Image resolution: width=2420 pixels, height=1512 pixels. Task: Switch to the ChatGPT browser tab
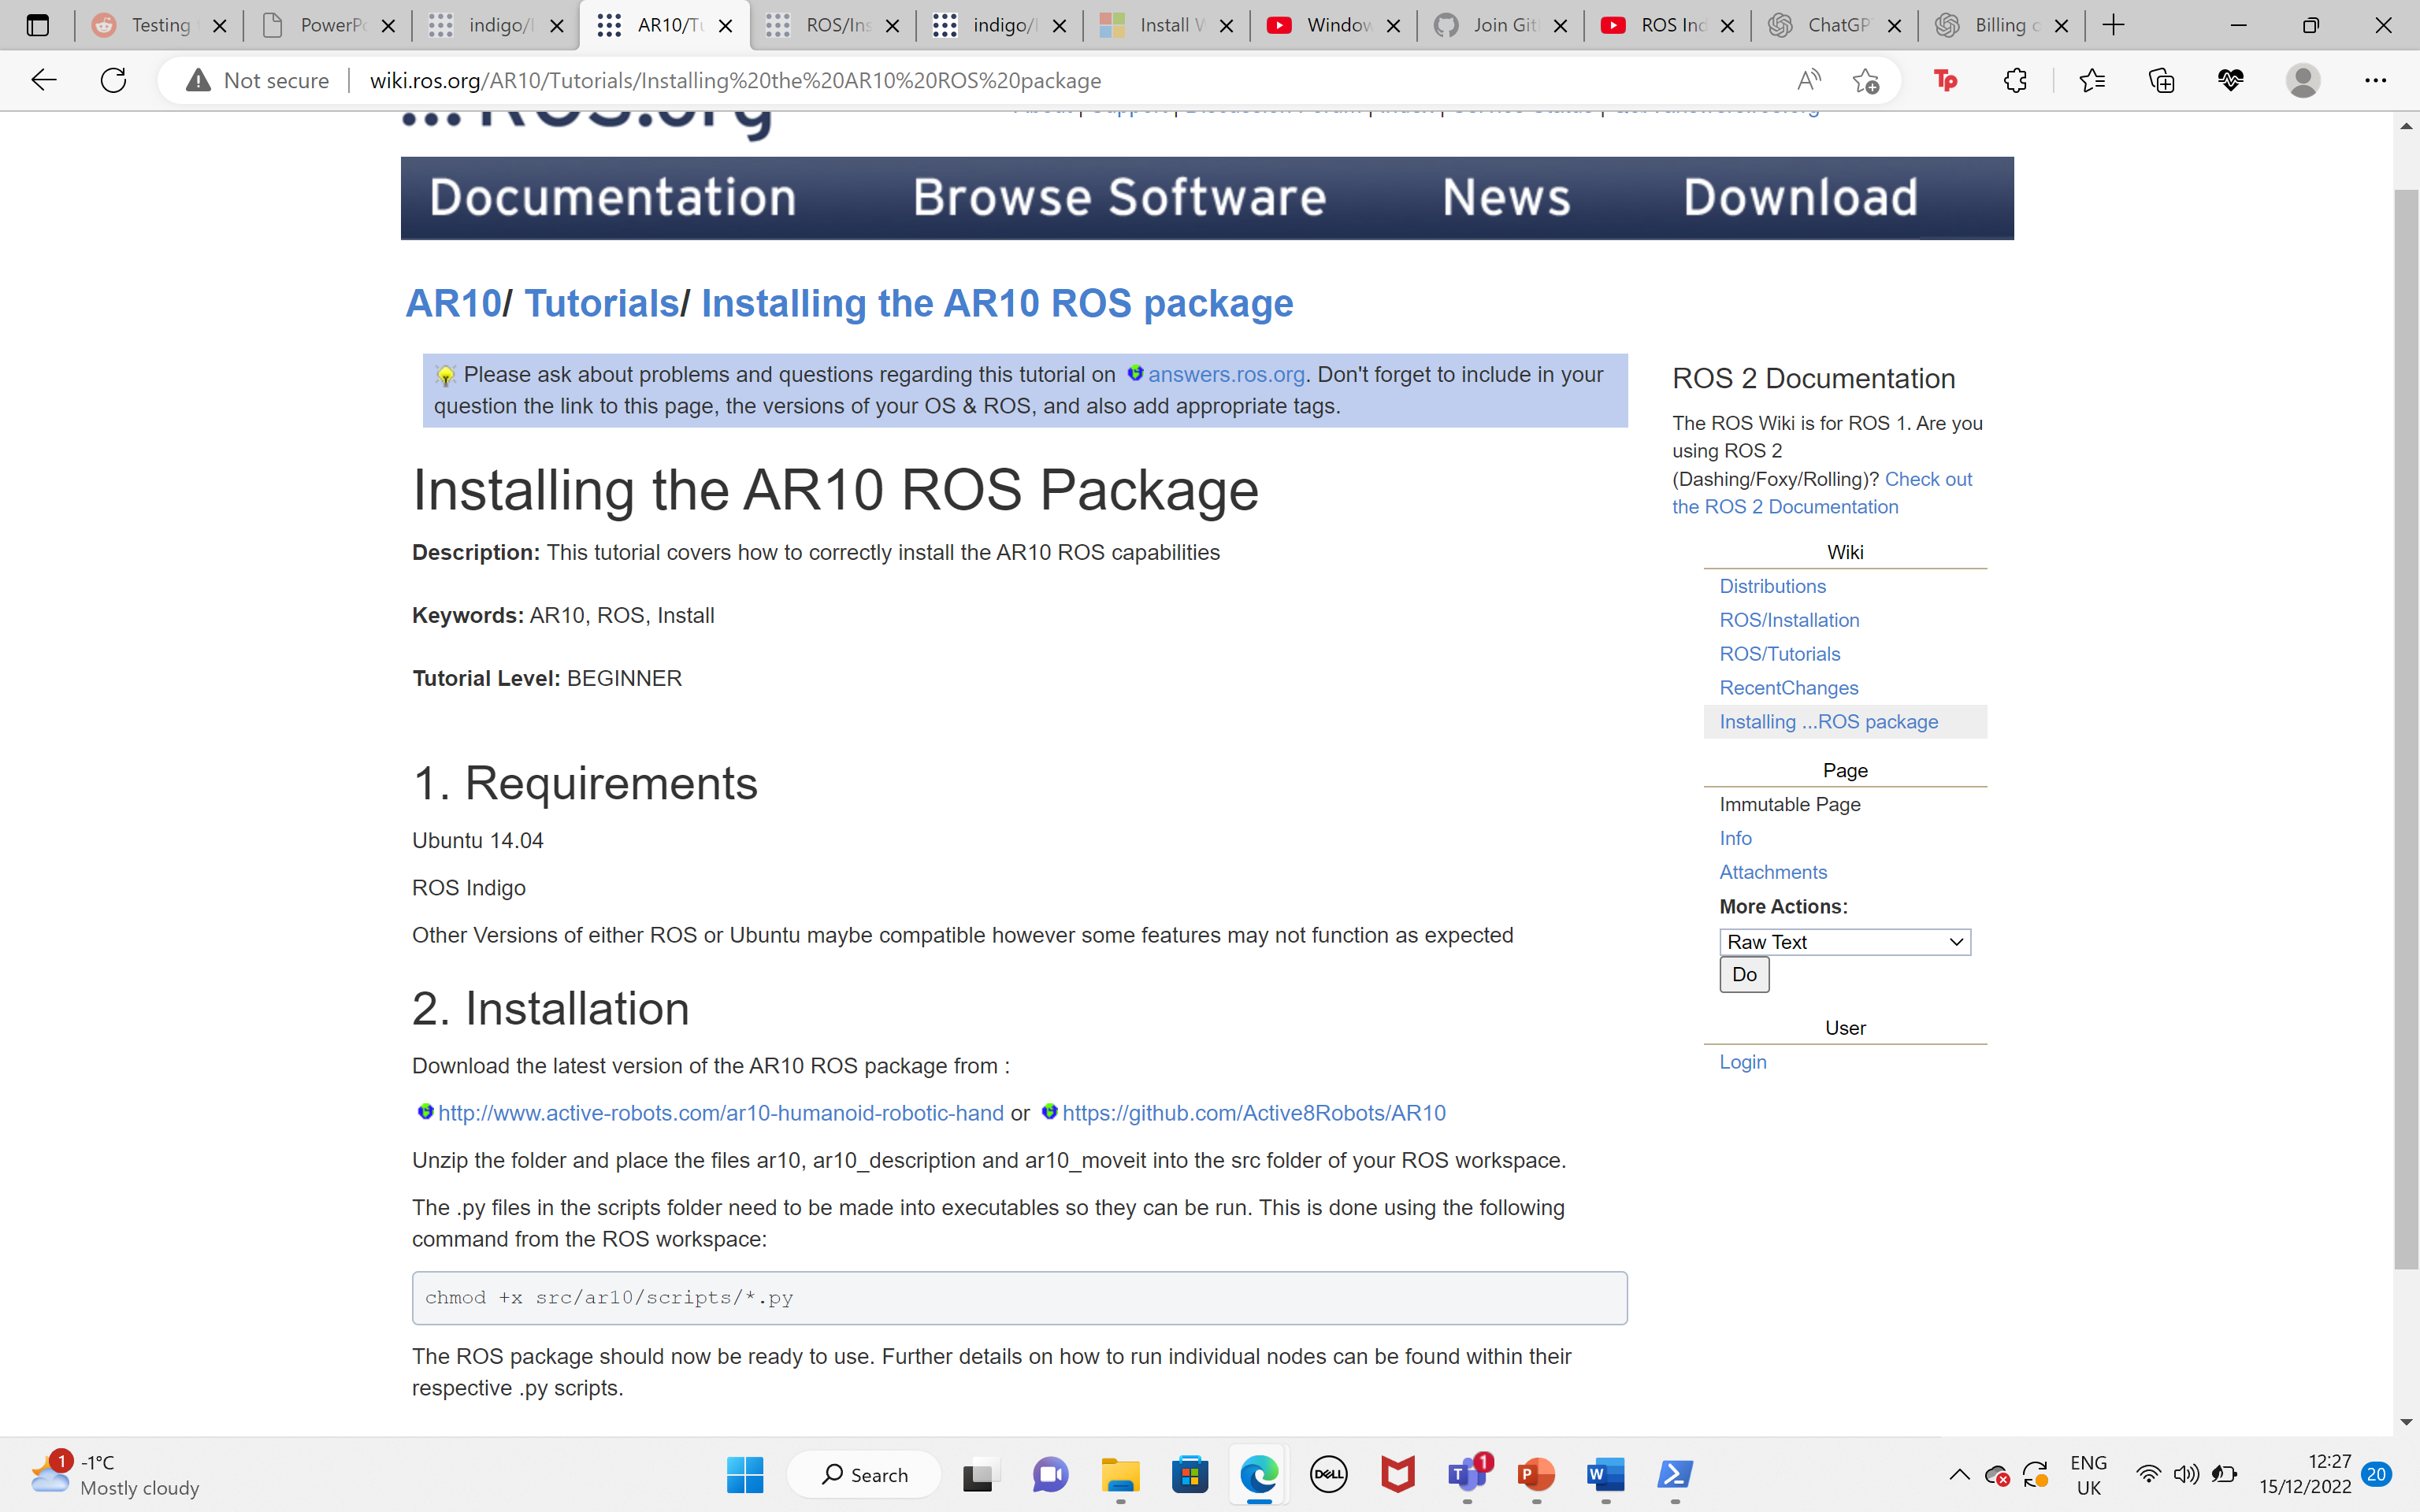1836,25
